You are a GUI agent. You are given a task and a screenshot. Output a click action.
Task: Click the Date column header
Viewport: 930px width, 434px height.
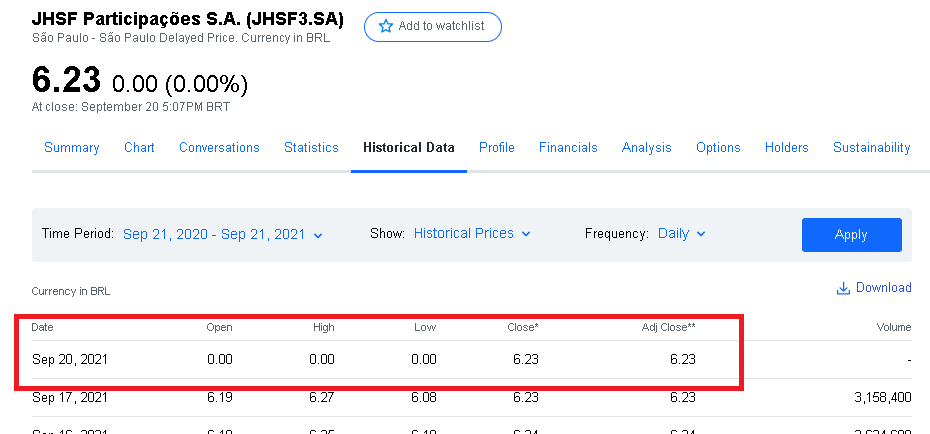pos(42,327)
